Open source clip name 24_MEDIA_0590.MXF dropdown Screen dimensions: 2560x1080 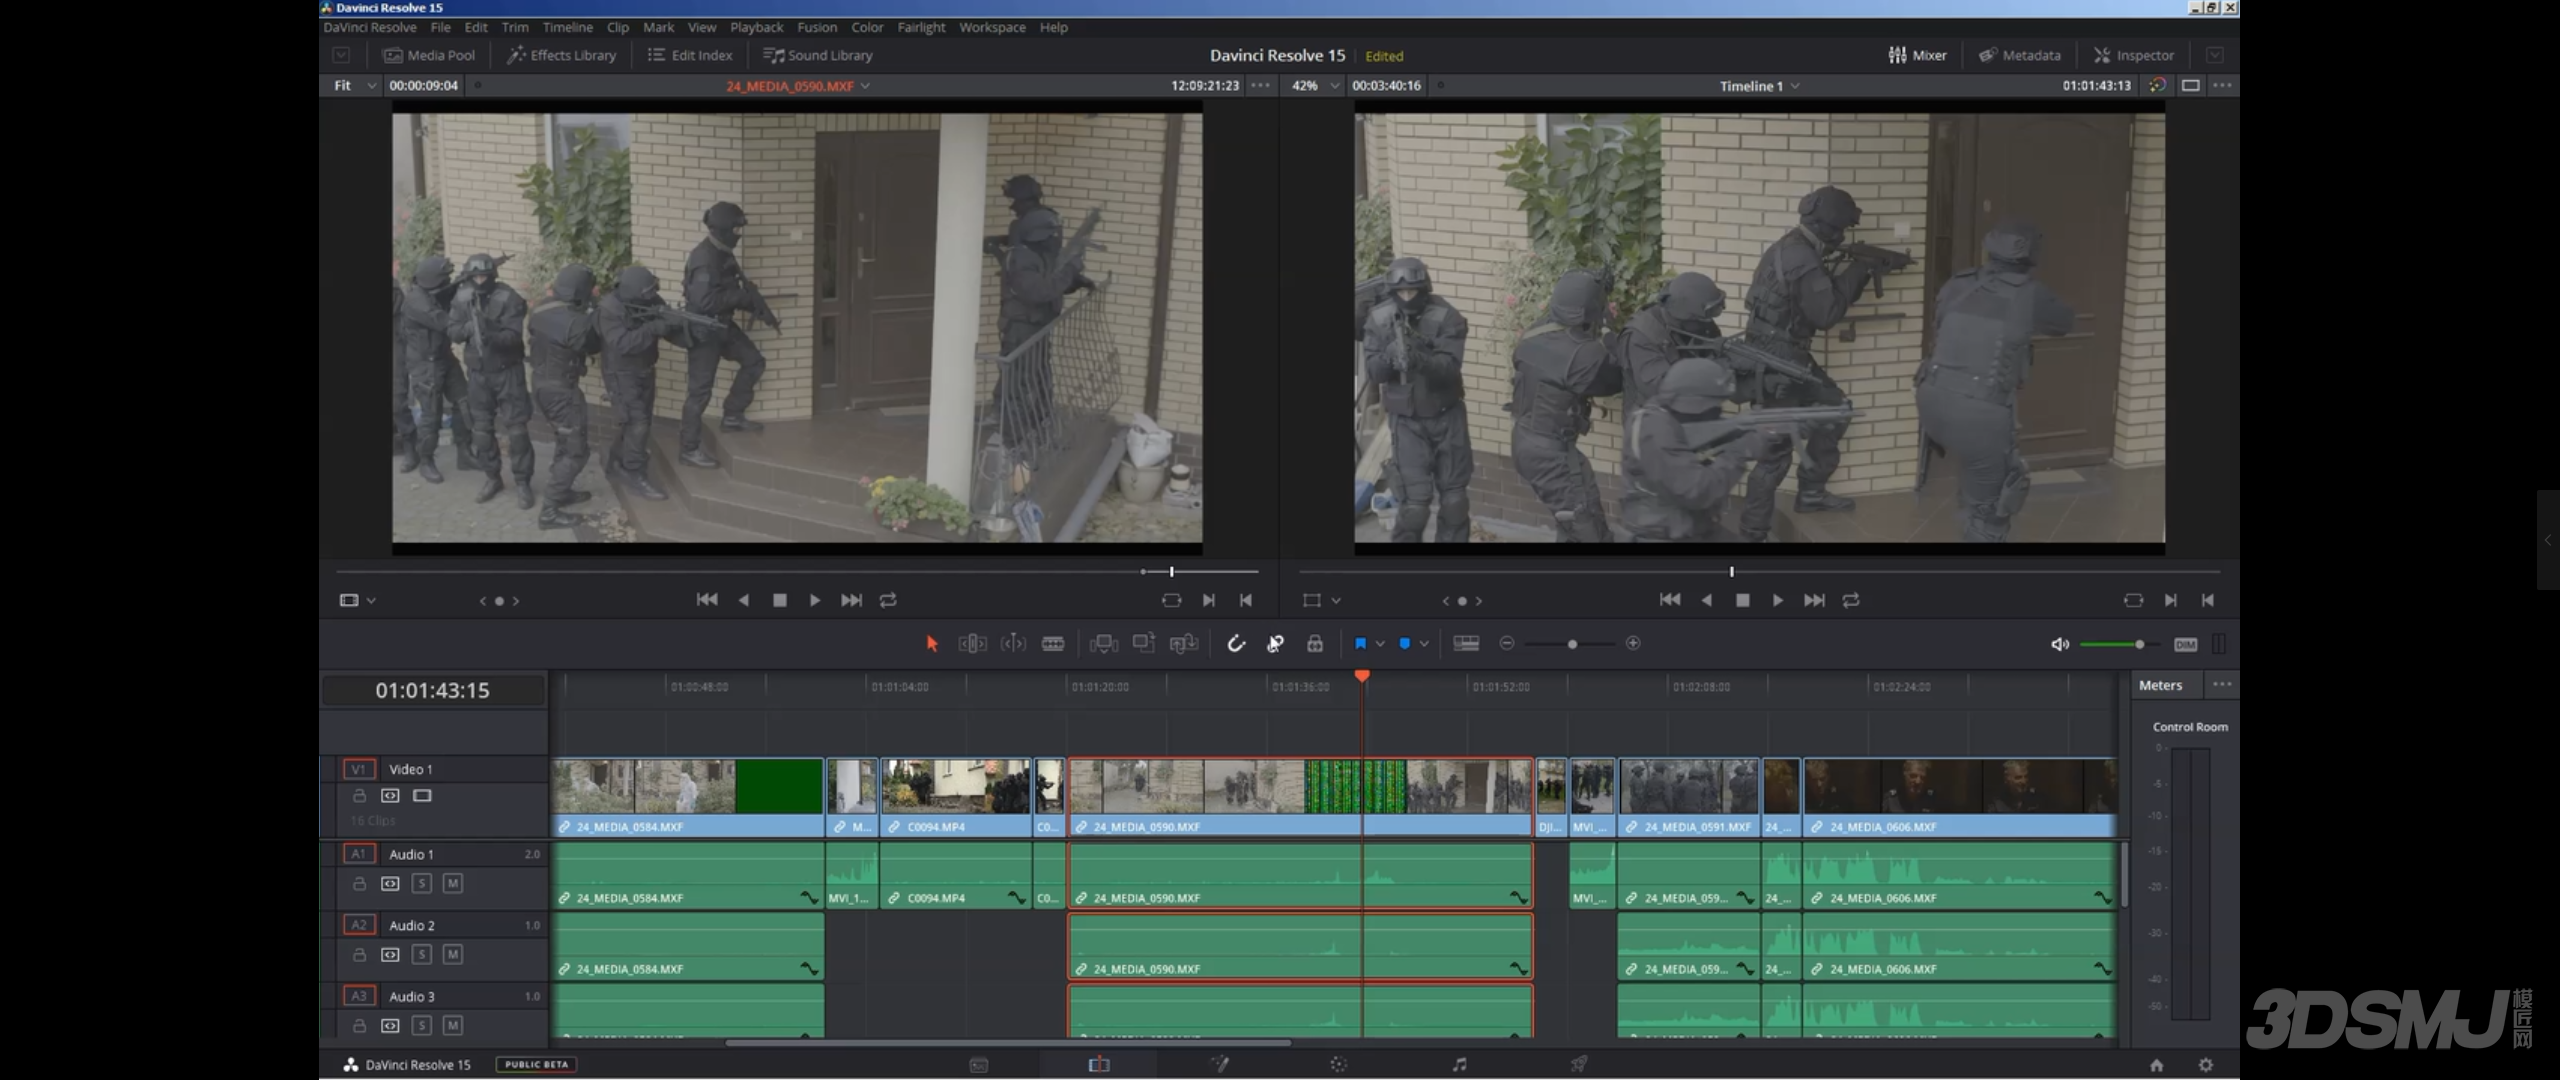tap(797, 86)
